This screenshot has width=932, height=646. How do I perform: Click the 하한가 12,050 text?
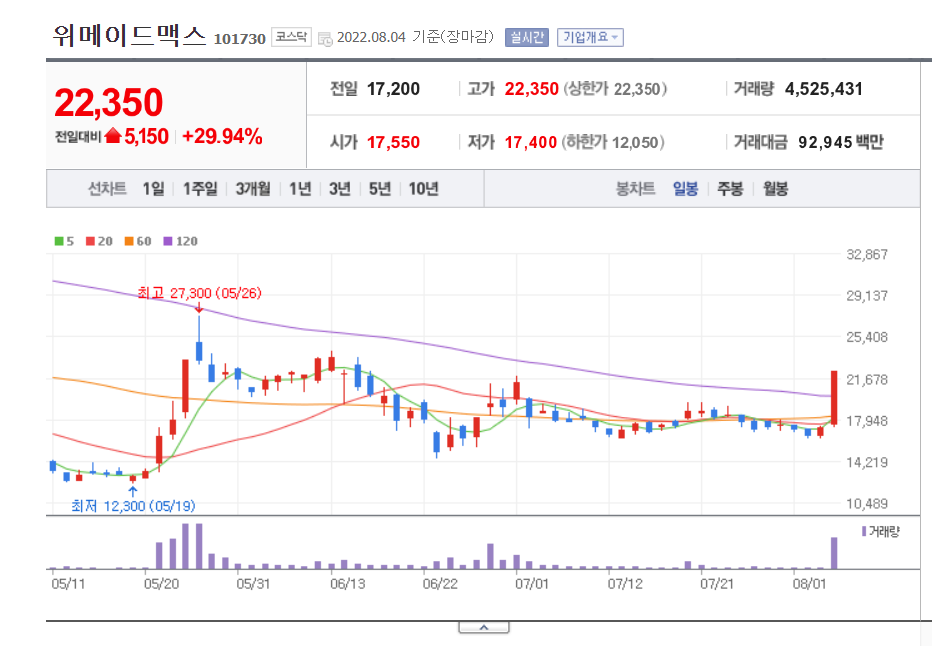(x=613, y=143)
